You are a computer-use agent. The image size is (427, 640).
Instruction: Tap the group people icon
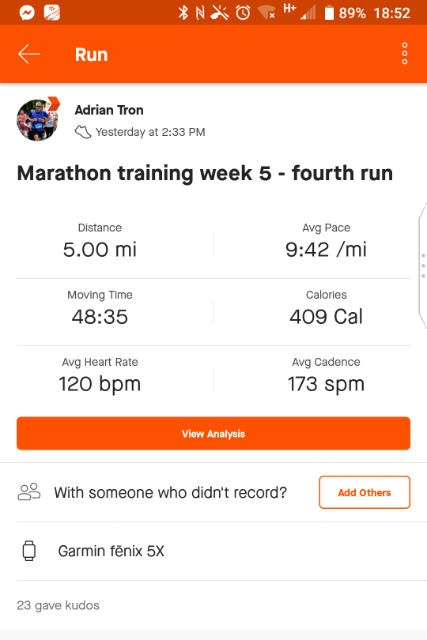[29, 492]
